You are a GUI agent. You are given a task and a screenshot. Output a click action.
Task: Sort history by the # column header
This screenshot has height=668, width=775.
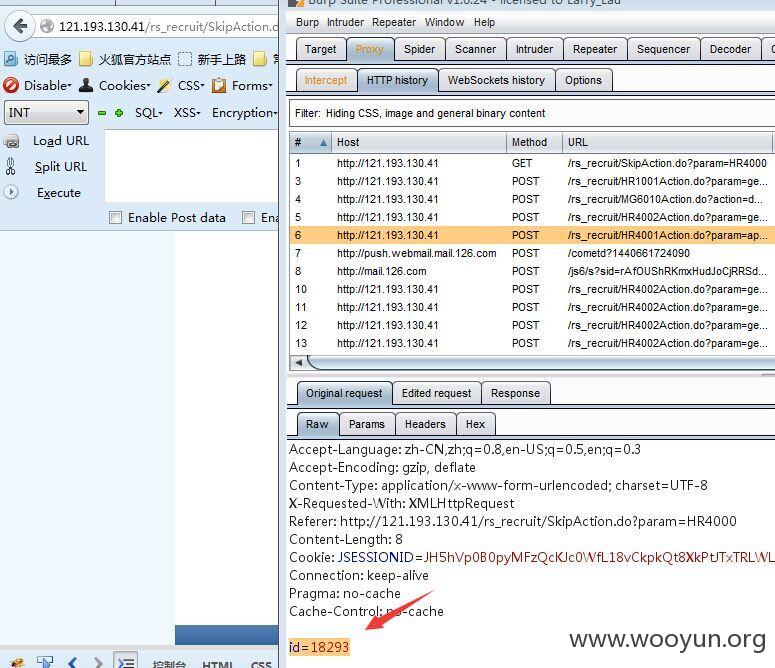pyautogui.click(x=310, y=142)
